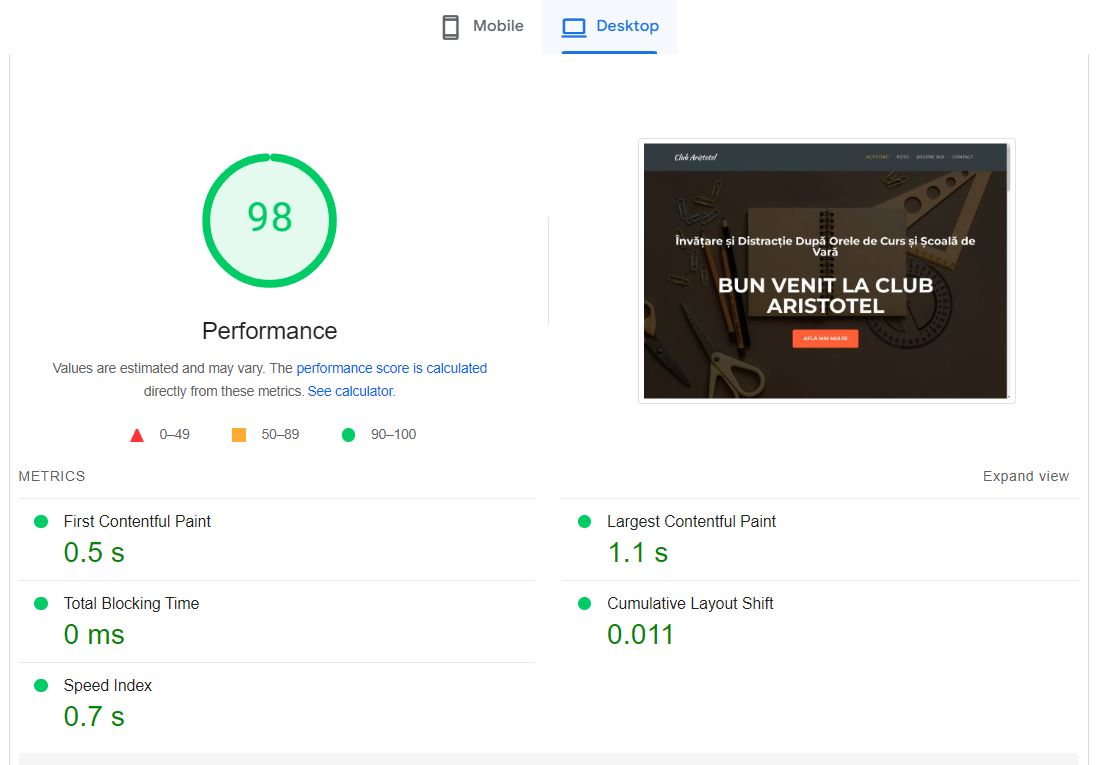Expand the First Contentful Paint metric
1097x765 pixels.
[137, 521]
